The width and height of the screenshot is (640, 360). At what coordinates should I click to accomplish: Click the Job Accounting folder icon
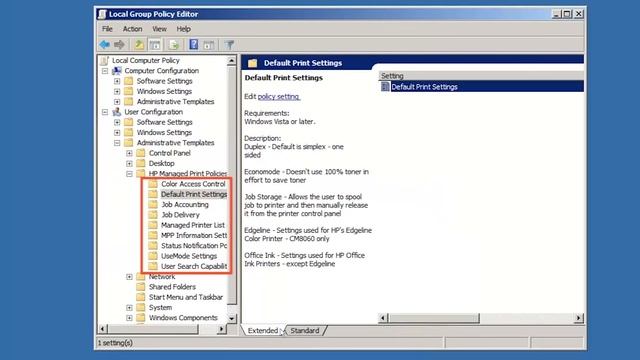click(x=153, y=204)
